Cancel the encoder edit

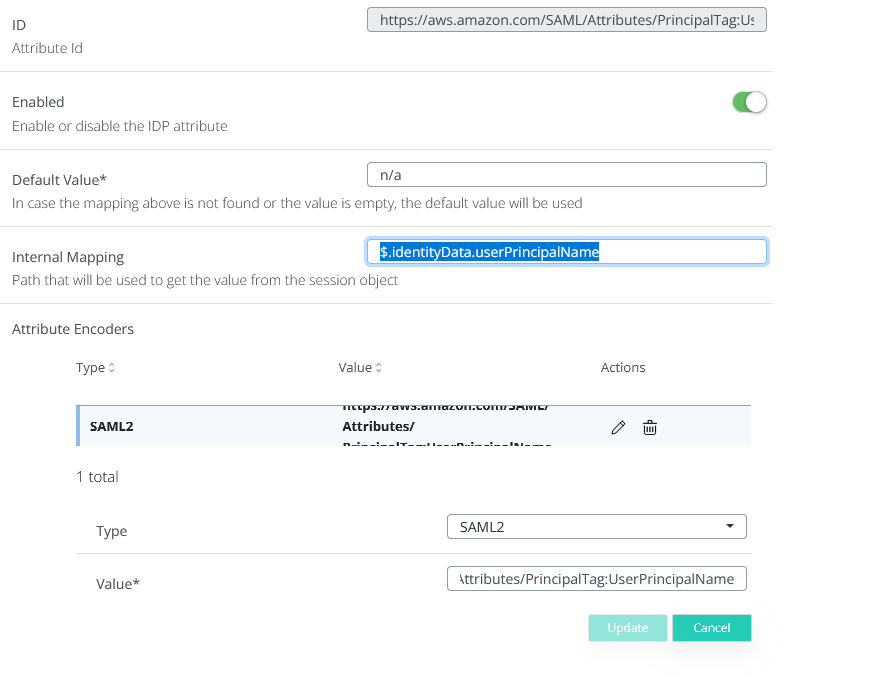coord(711,627)
